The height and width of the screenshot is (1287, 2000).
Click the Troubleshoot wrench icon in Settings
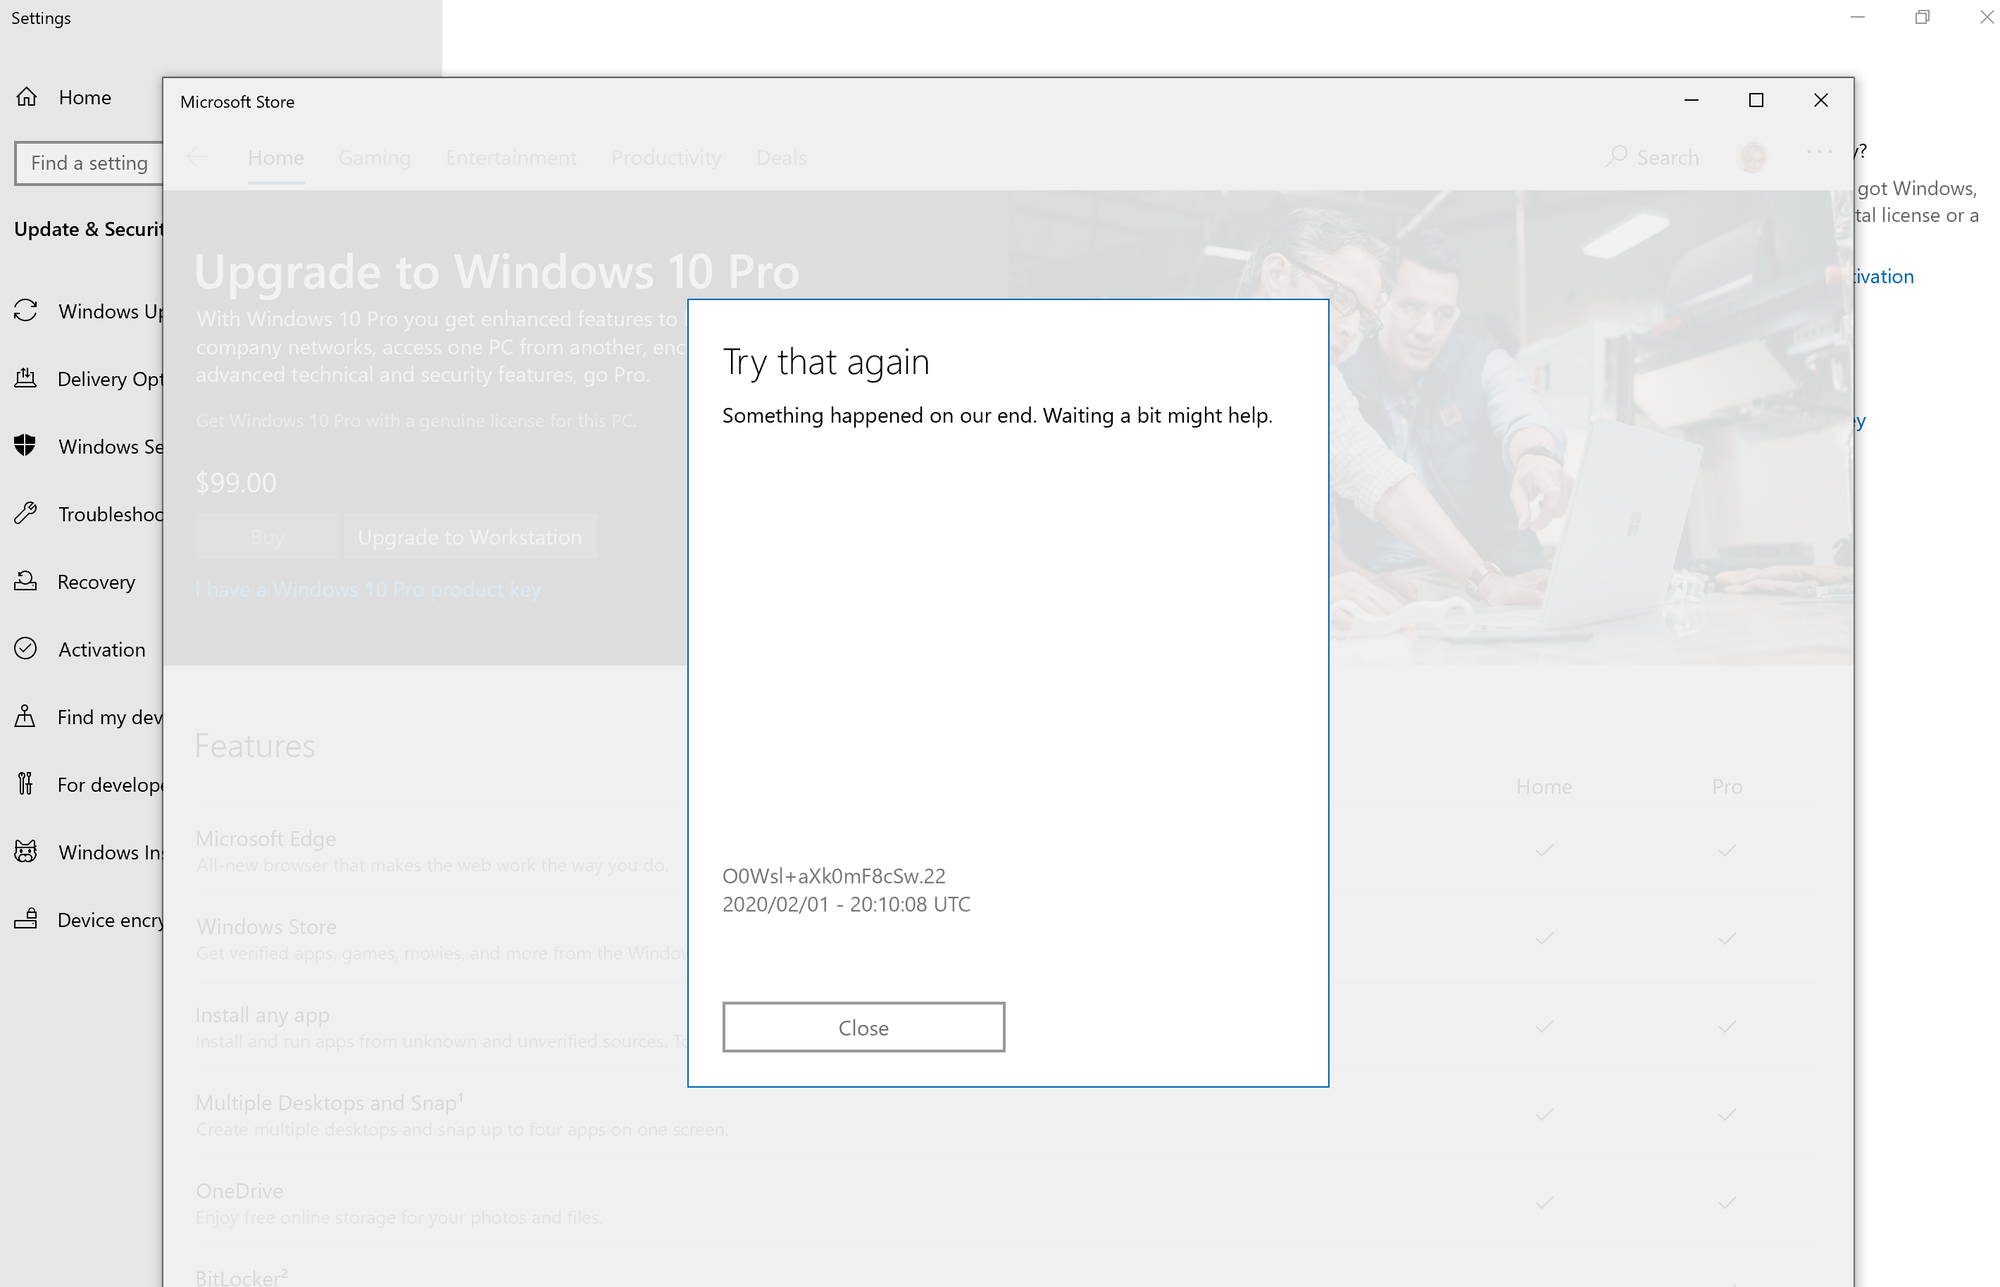click(x=26, y=514)
